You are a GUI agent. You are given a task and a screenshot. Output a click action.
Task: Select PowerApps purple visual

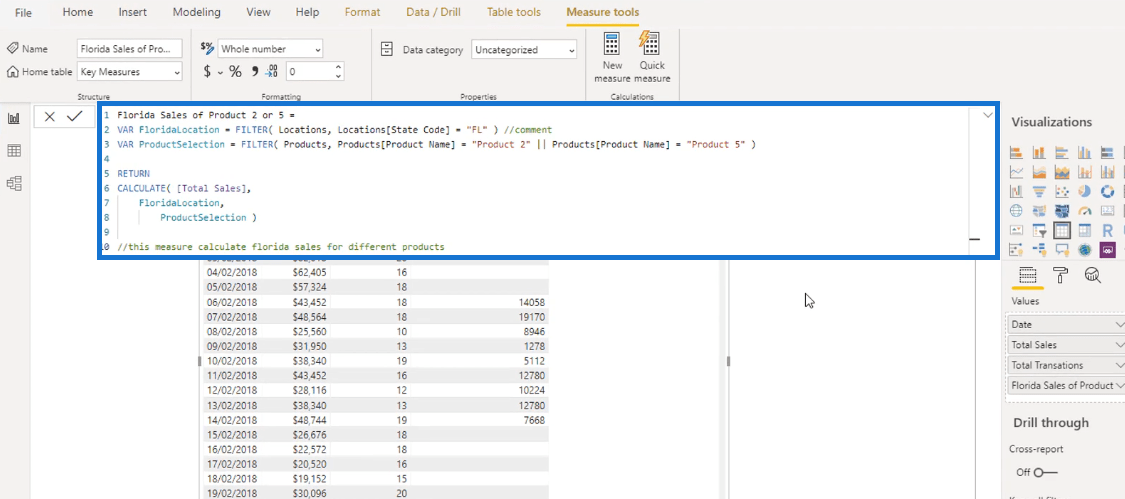pos(1107,249)
